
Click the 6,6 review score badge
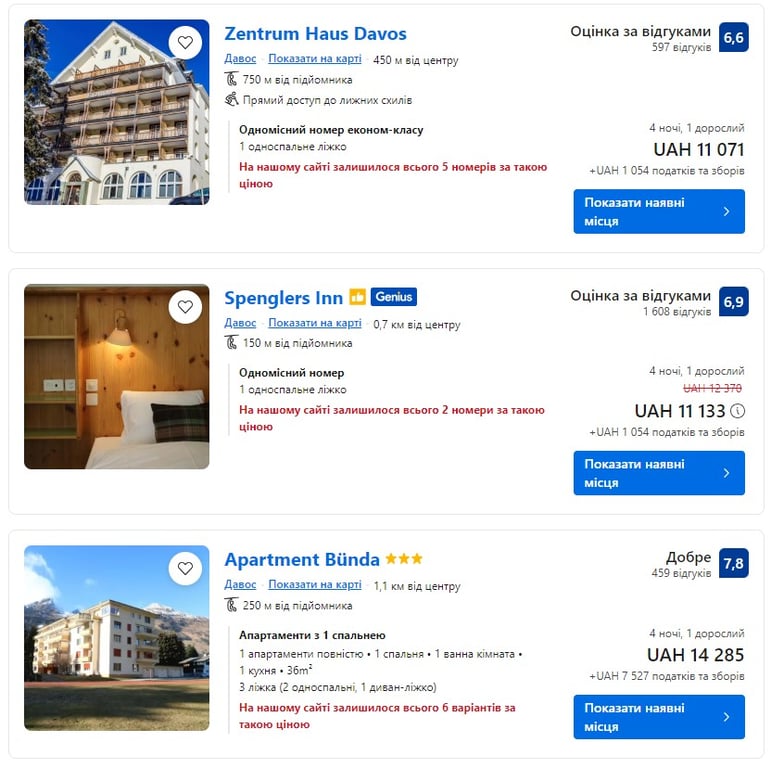tap(733, 38)
